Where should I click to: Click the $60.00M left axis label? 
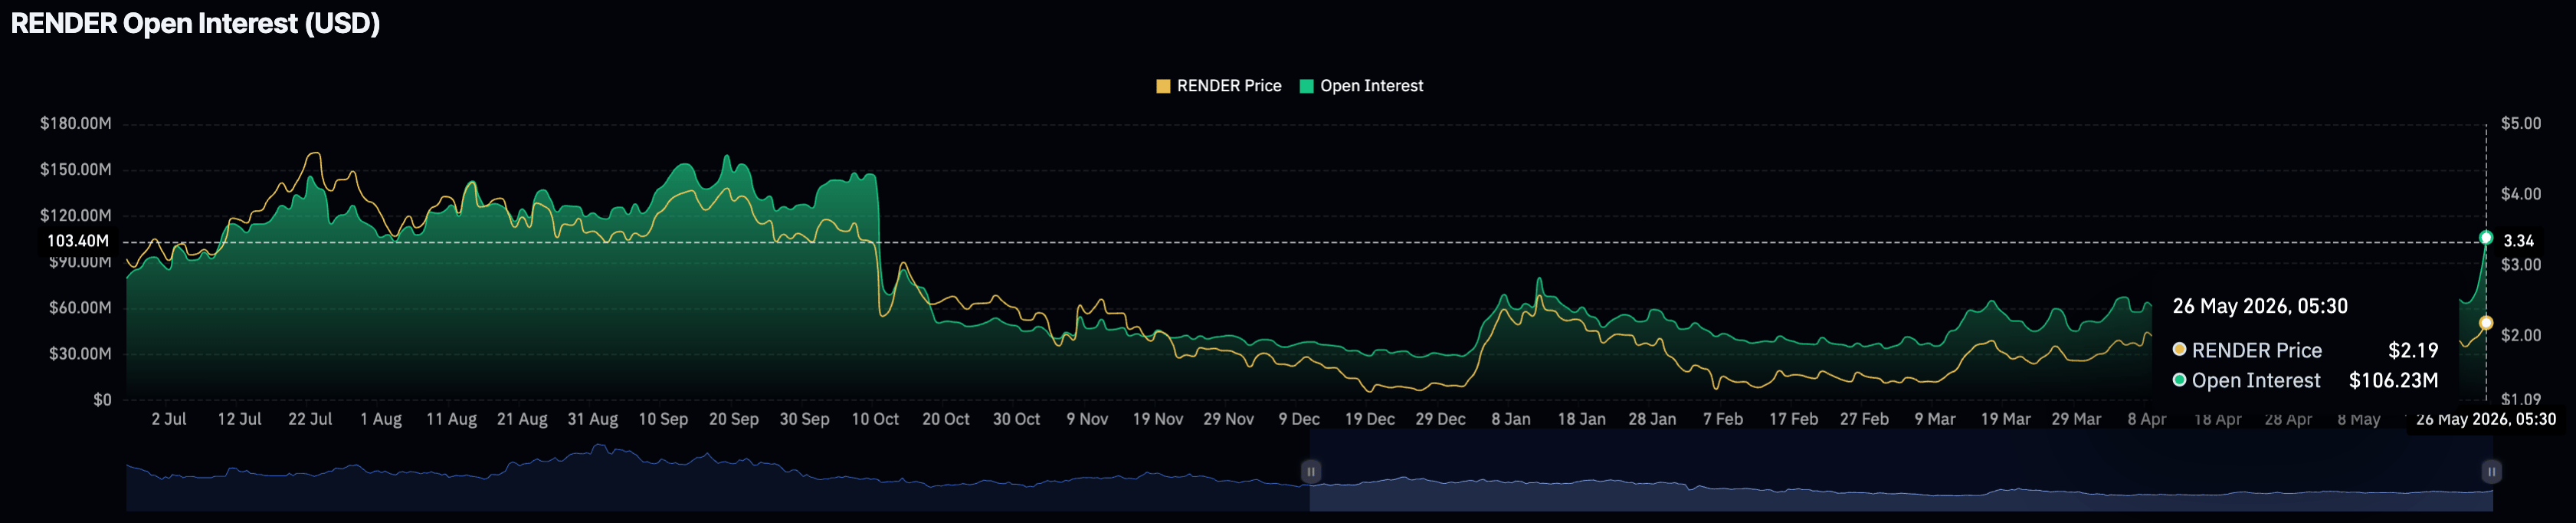pos(80,307)
